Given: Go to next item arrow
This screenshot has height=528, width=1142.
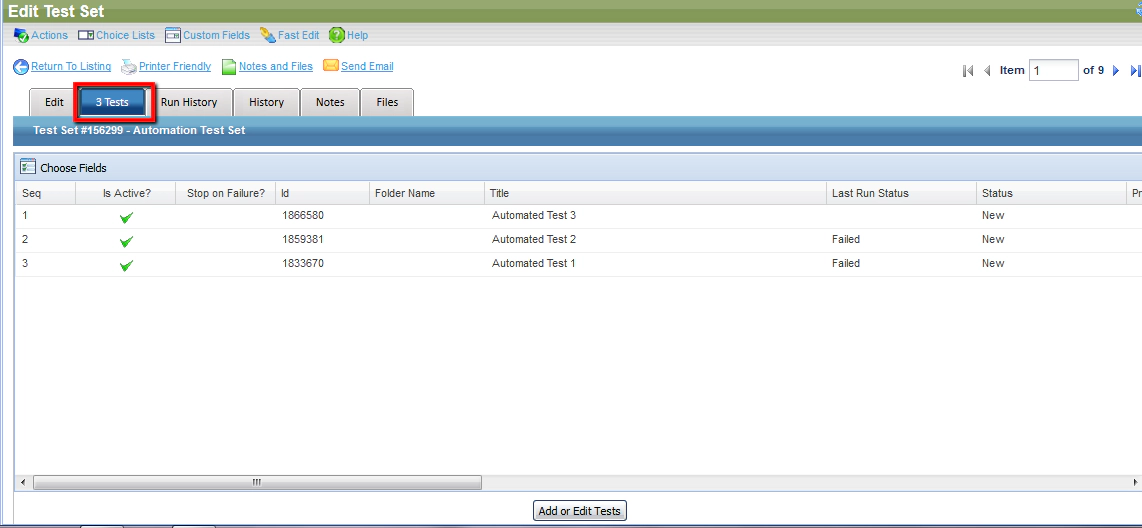Looking at the screenshot, I should [x=1116, y=71].
